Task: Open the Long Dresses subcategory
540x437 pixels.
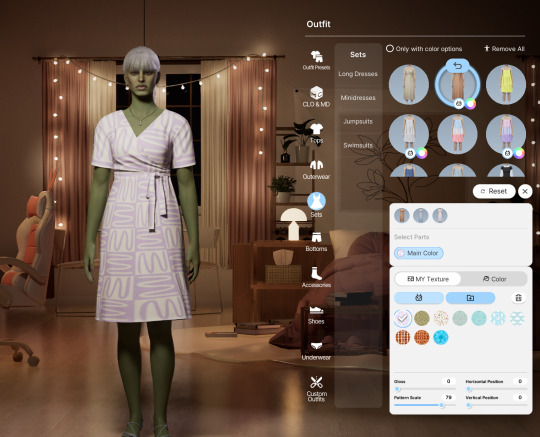Action: tap(358, 74)
